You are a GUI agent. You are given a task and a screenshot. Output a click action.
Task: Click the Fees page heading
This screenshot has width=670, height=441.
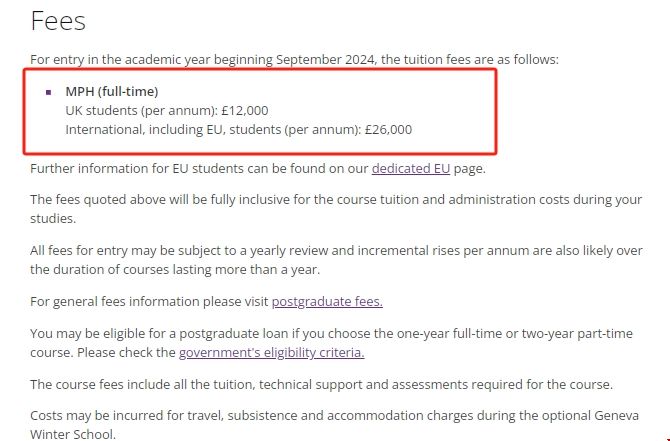(58, 21)
